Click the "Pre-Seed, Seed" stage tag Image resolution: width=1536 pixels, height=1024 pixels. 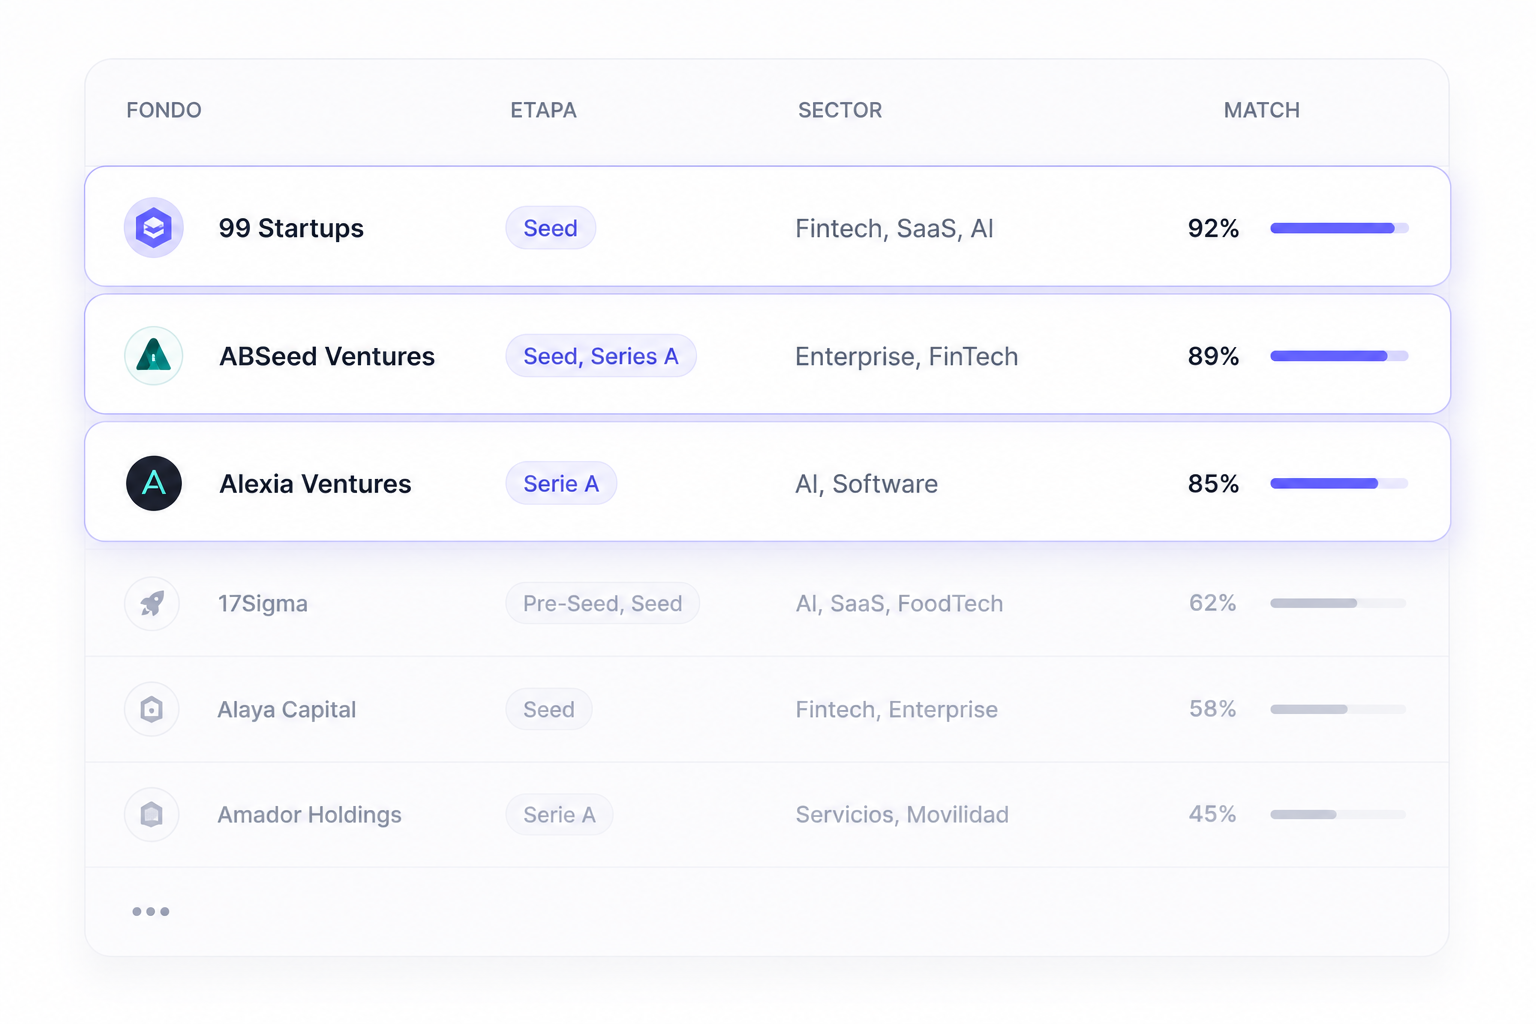click(603, 604)
